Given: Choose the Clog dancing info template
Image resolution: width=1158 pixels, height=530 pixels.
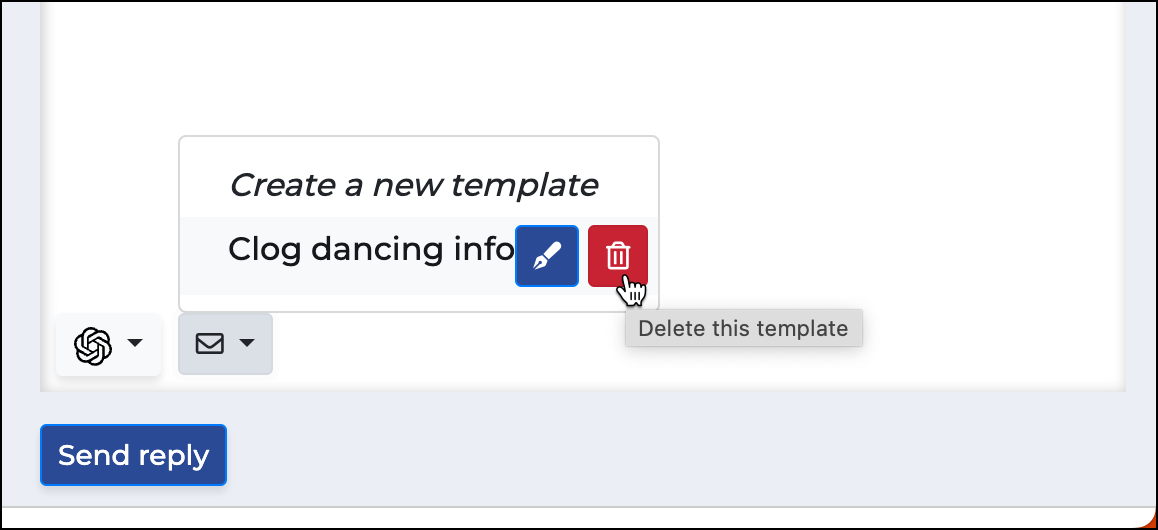Looking at the screenshot, I should [371, 249].
